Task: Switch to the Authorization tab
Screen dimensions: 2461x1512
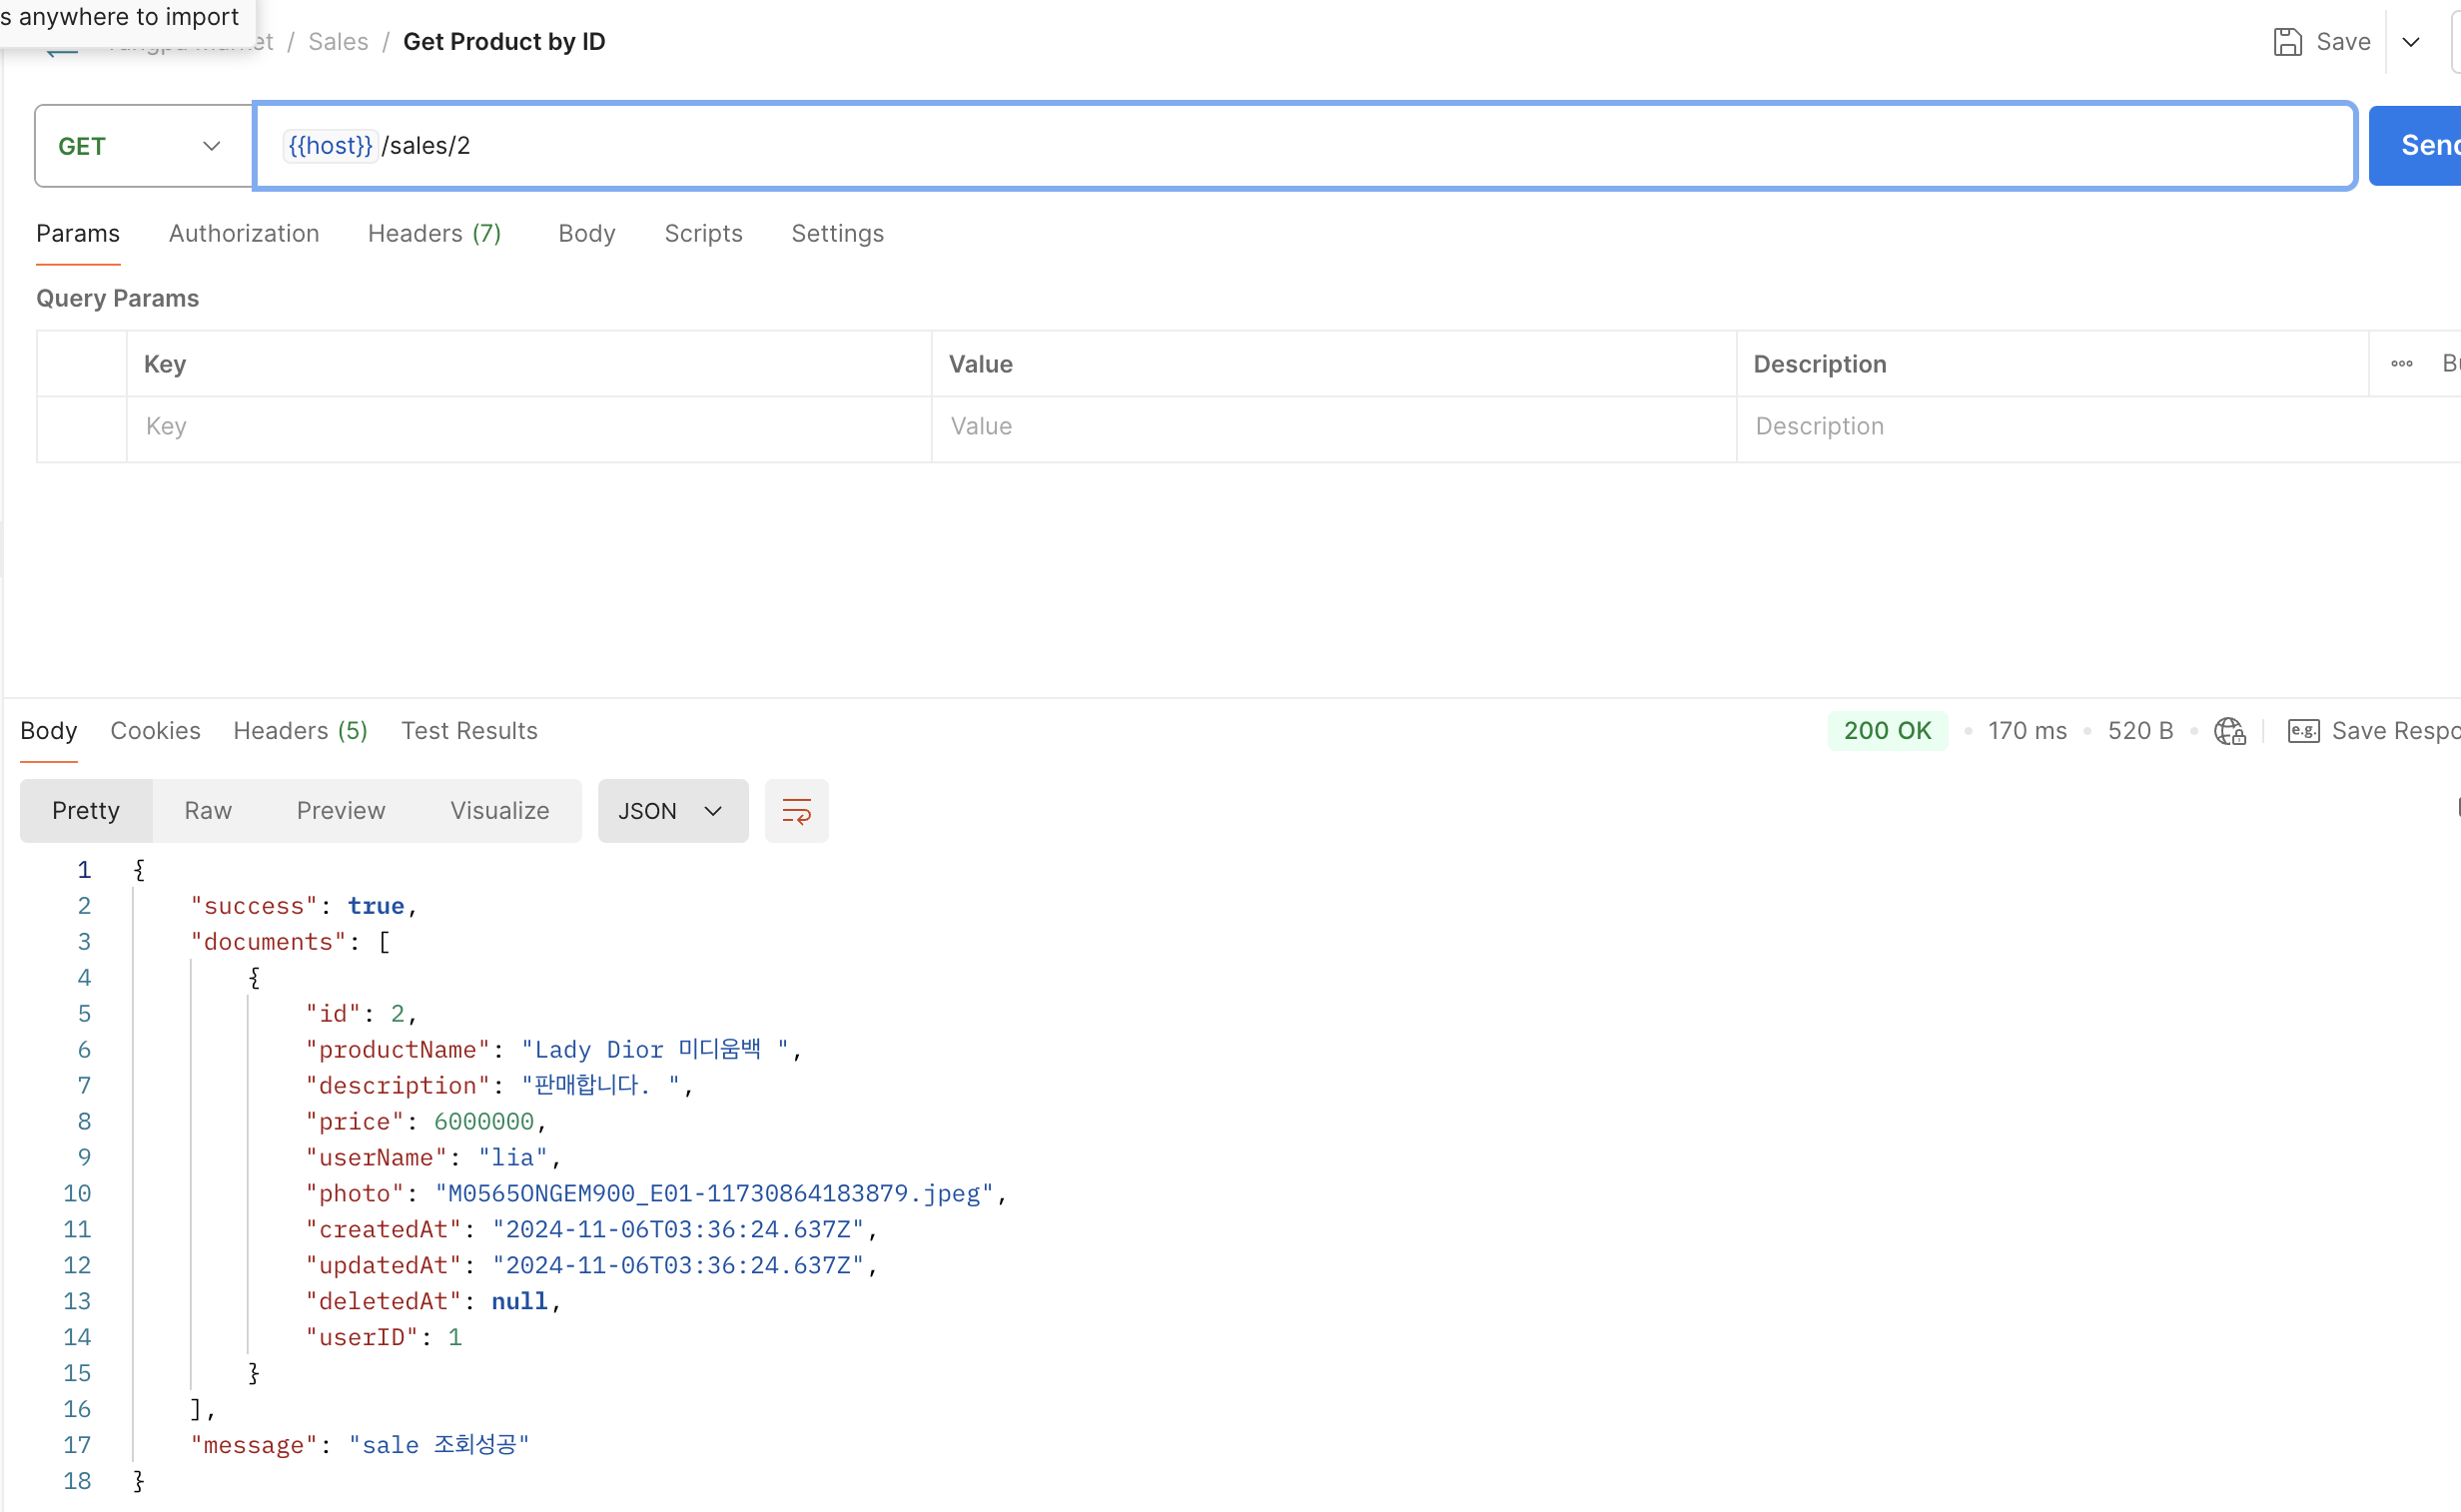Action: click(x=244, y=233)
